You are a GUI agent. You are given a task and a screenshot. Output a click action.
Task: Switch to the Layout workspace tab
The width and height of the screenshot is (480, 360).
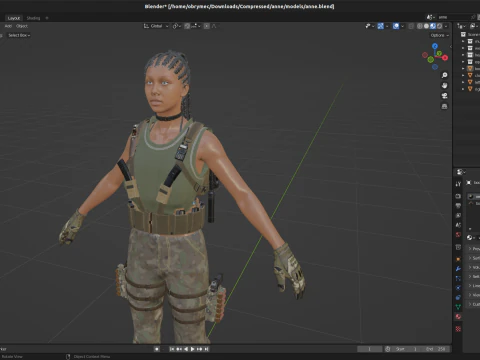click(14, 18)
